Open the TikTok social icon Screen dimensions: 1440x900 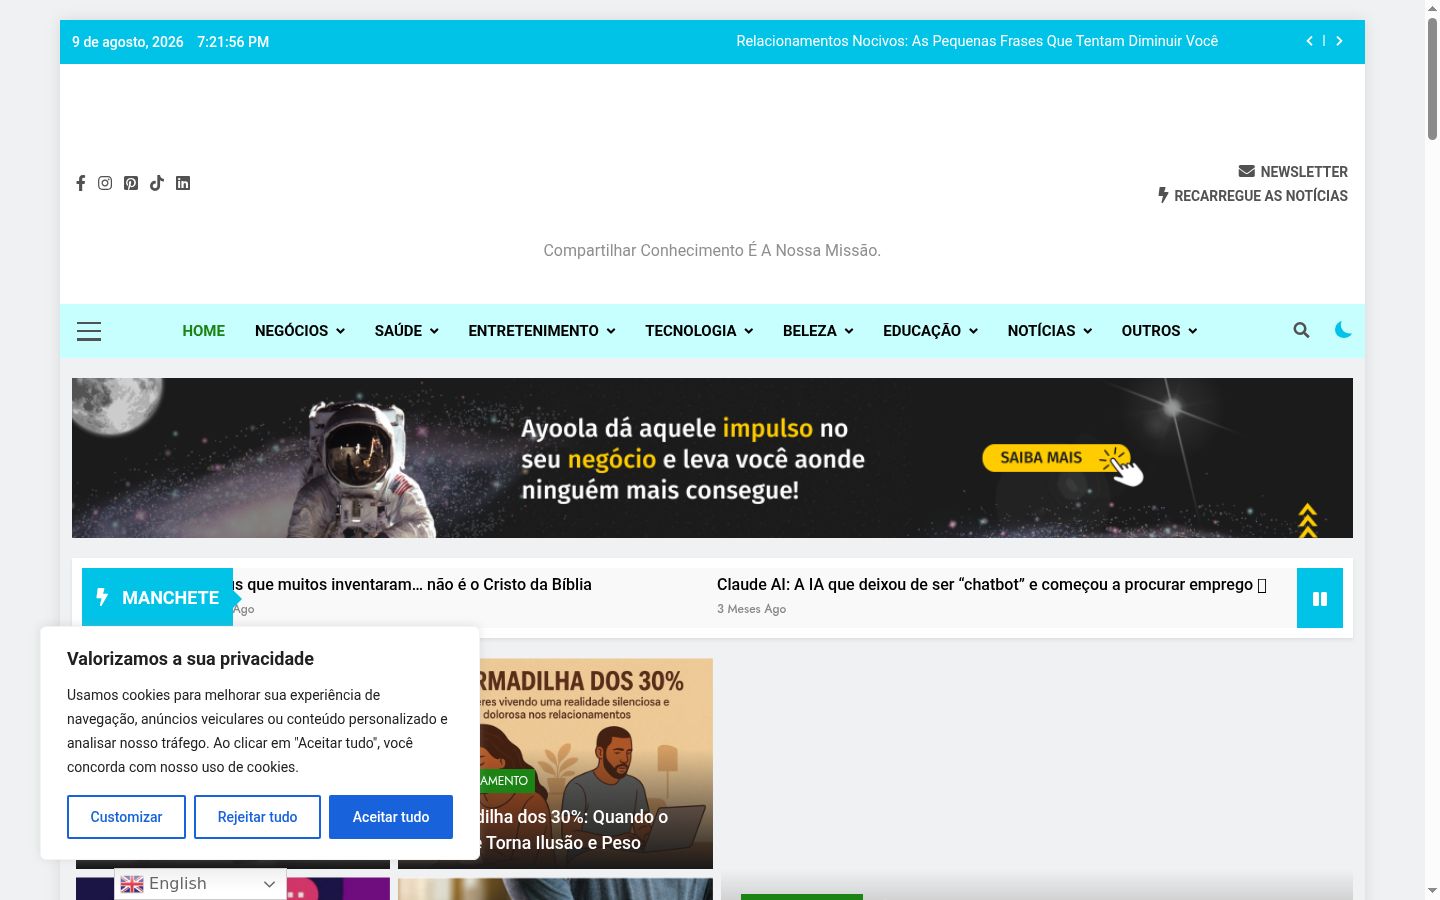pyautogui.click(x=157, y=183)
